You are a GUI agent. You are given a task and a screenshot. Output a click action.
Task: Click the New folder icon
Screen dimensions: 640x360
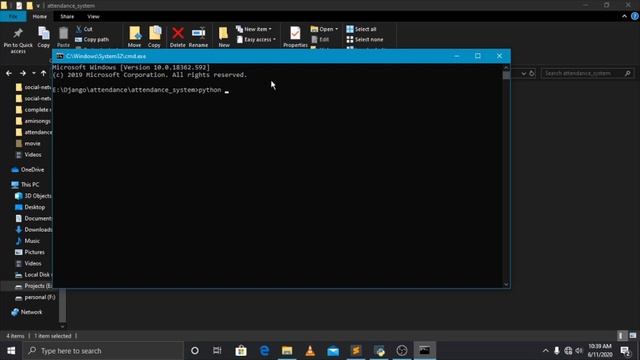[224, 33]
